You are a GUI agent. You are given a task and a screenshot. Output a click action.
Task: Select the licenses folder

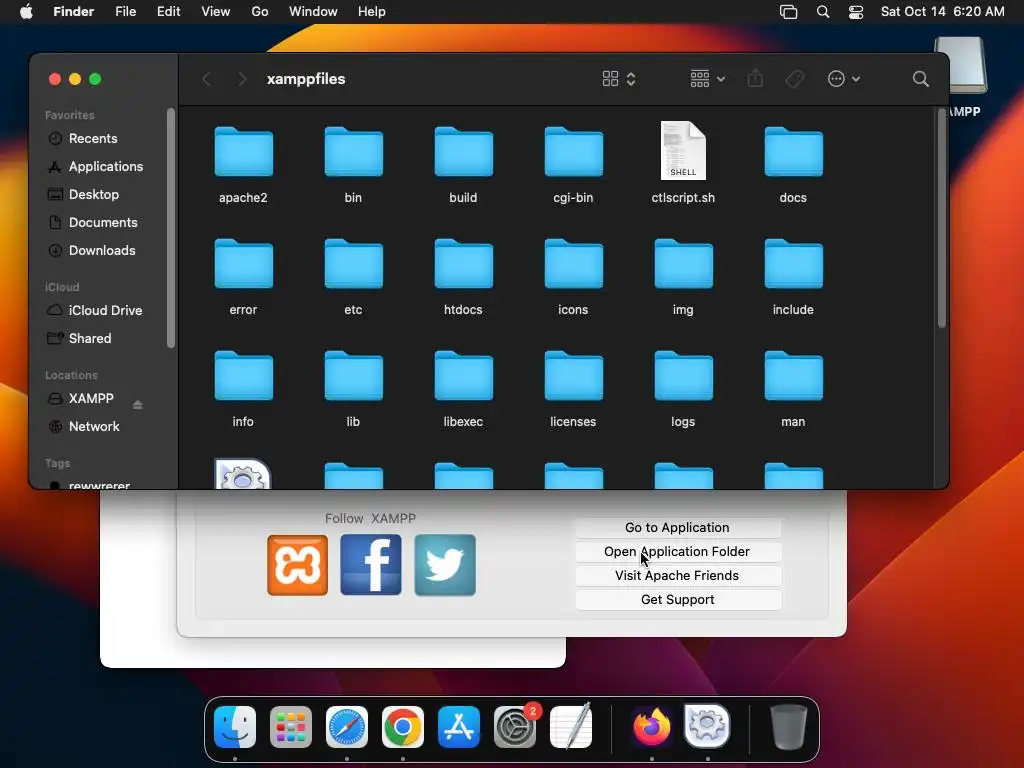tap(573, 376)
